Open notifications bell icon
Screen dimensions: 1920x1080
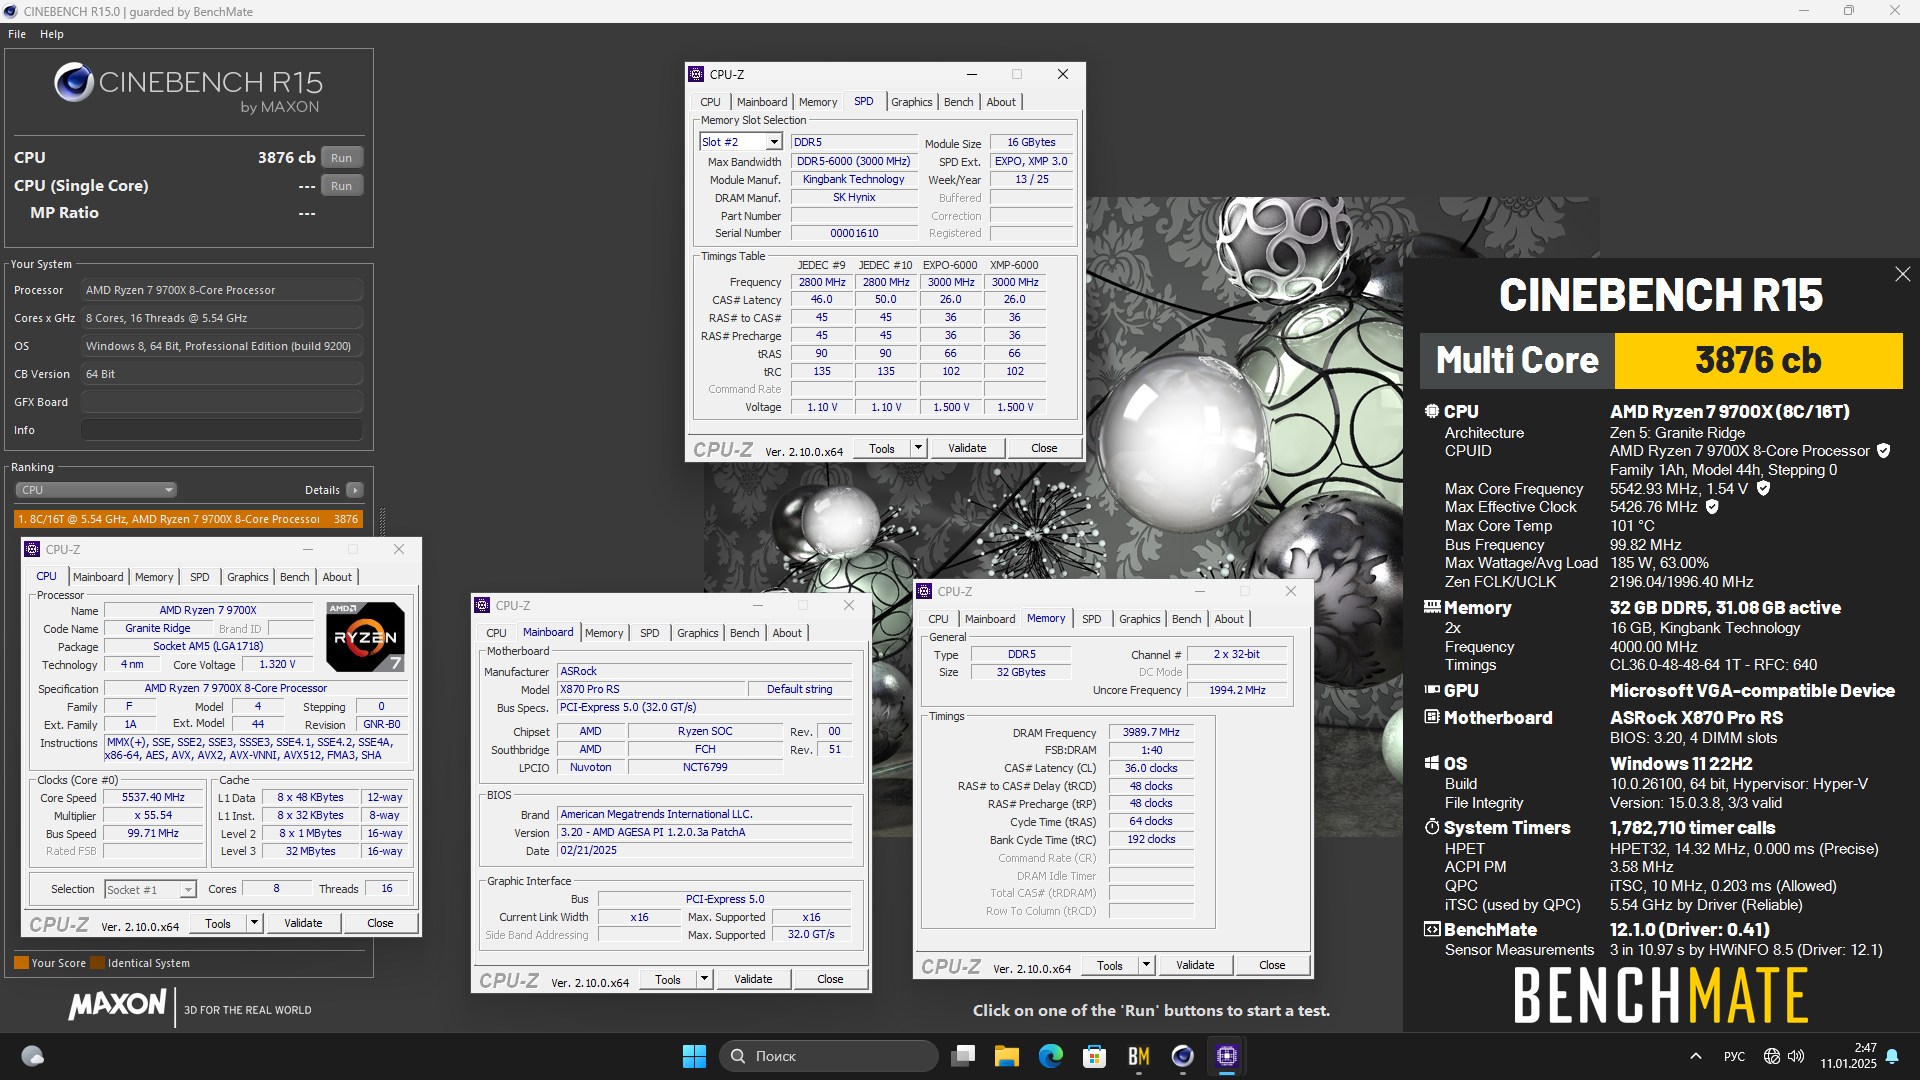[1892, 1056]
